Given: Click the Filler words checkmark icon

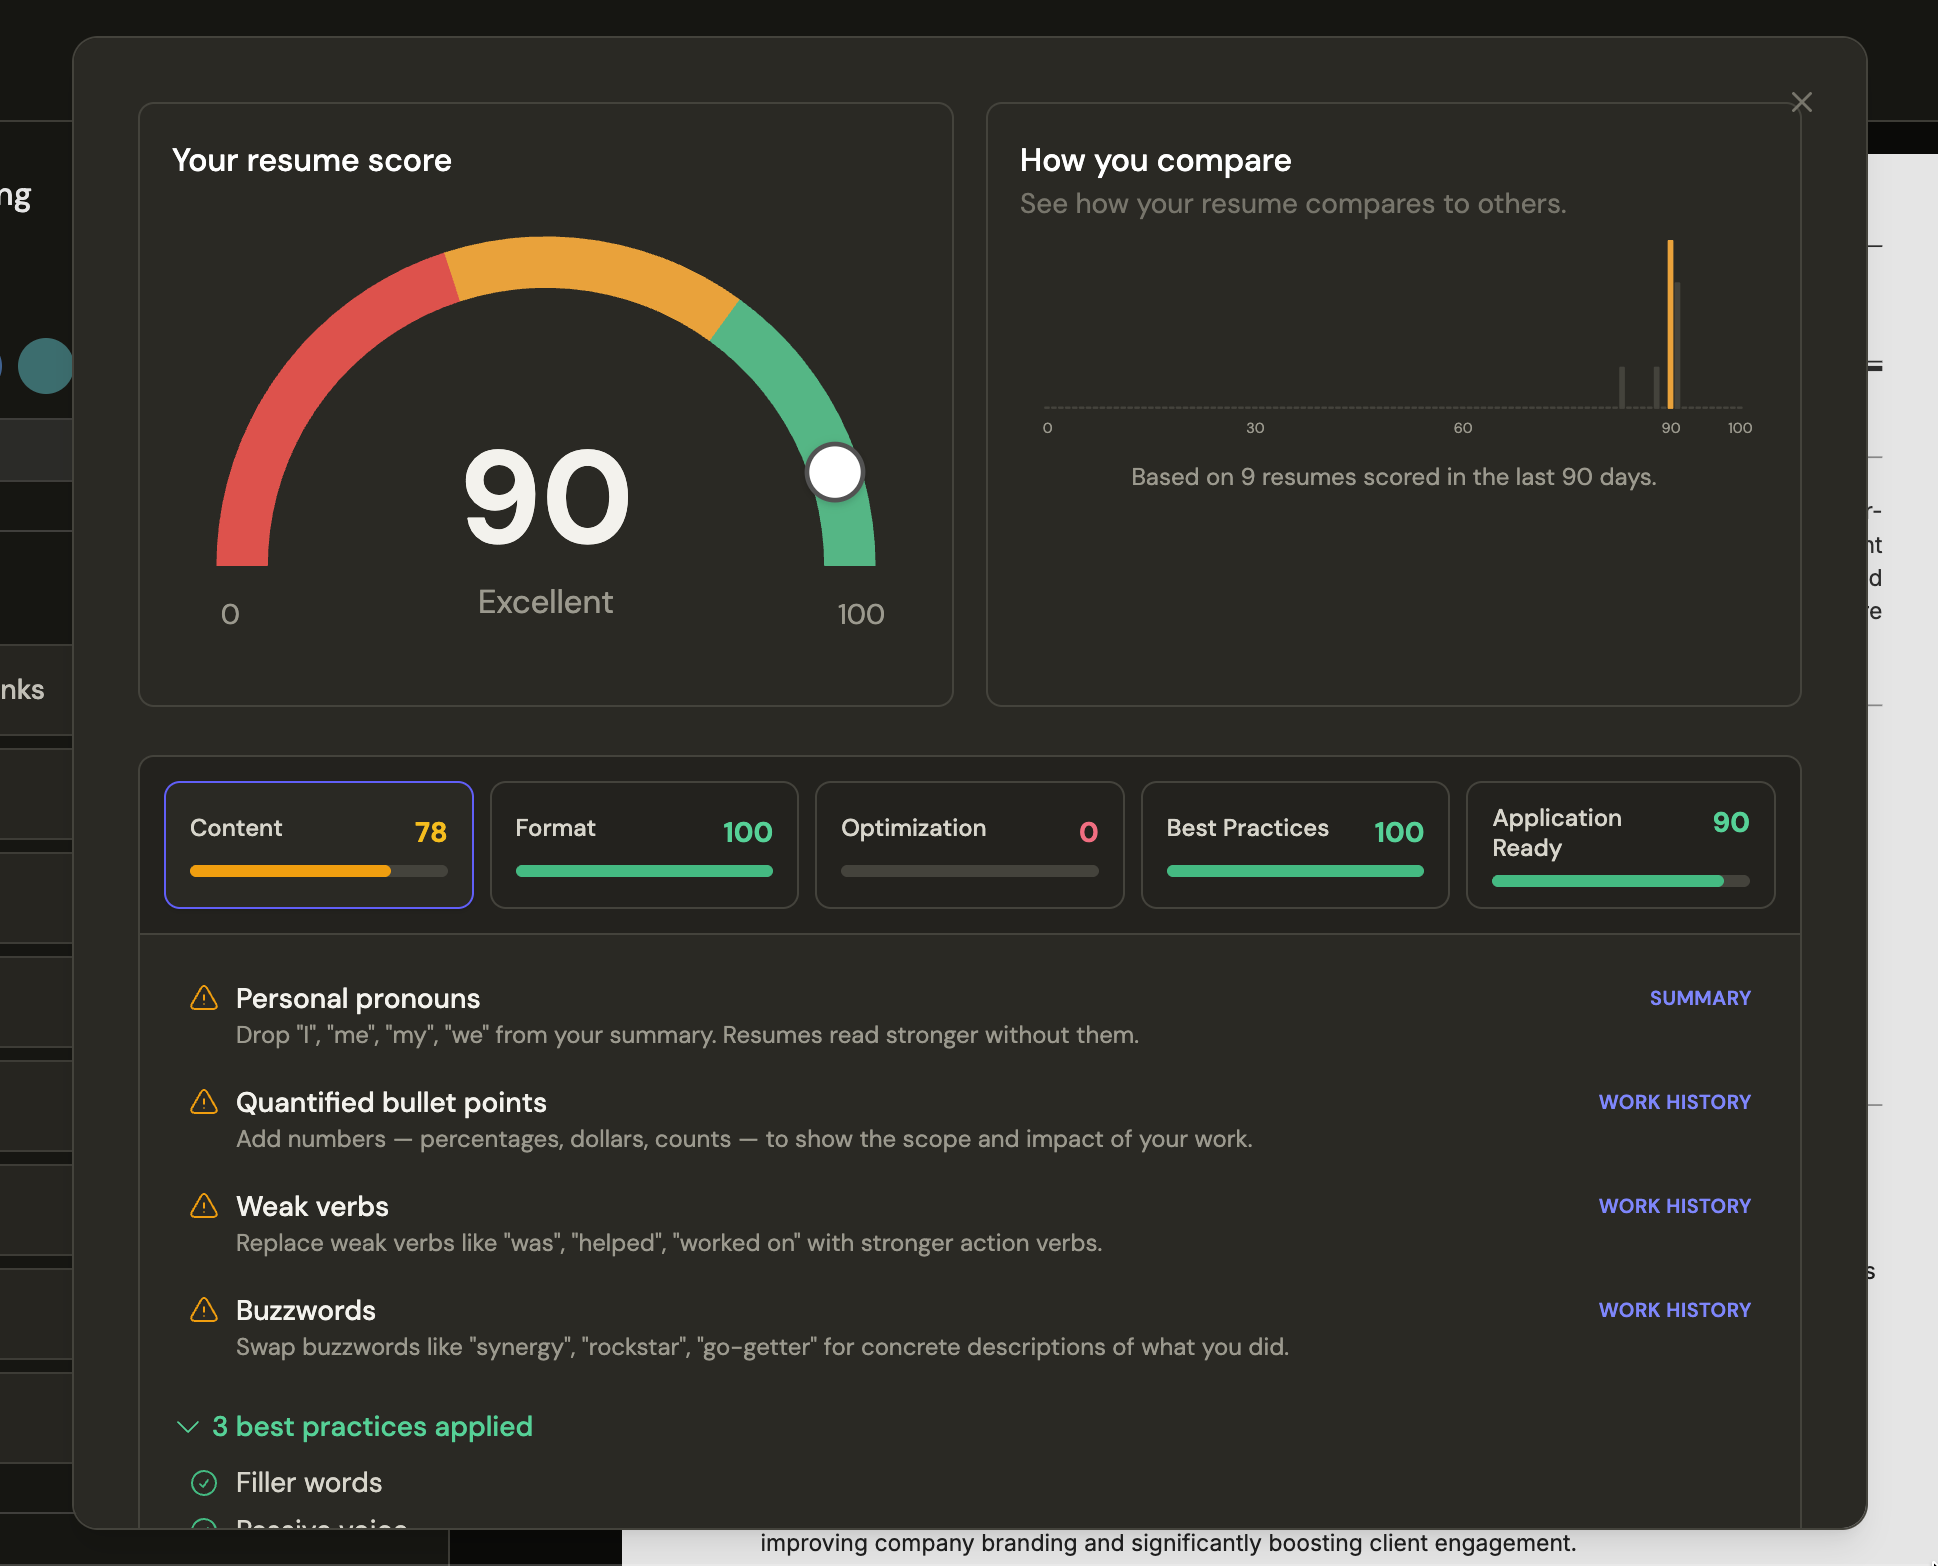Looking at the screenshot, I should coord(204,1482).
